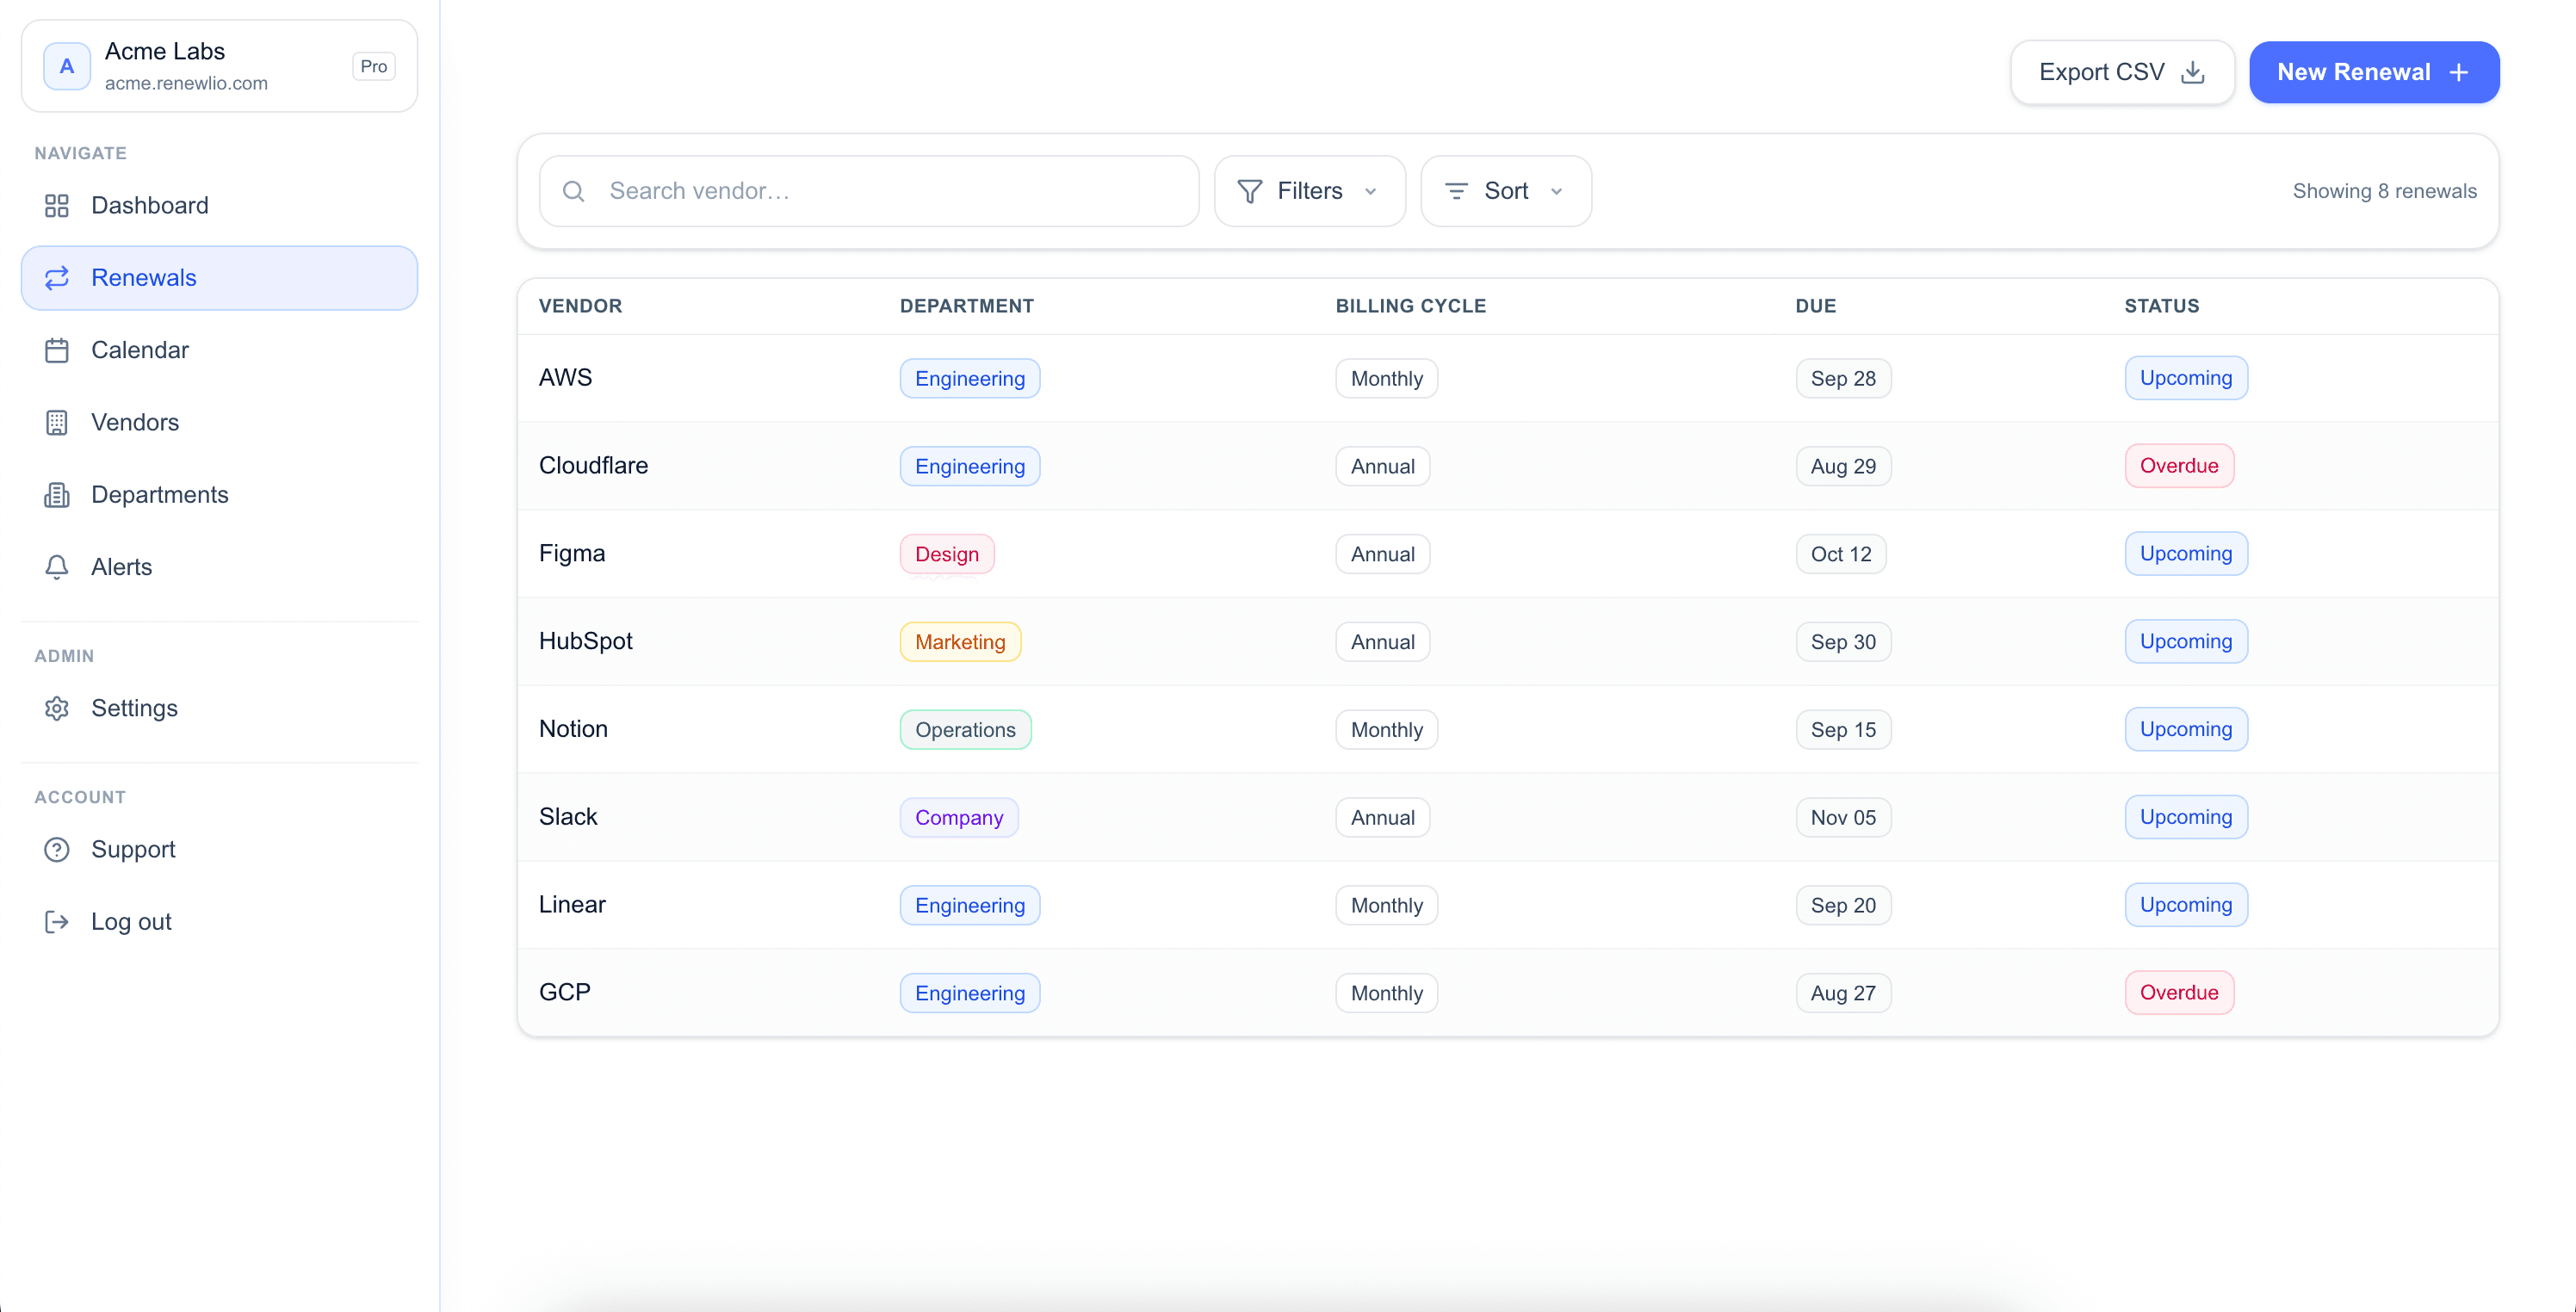The image size is (2576, 1312).
Task: Sort by the BILLING CYCLE column header
Action: tap(1411, 306)
